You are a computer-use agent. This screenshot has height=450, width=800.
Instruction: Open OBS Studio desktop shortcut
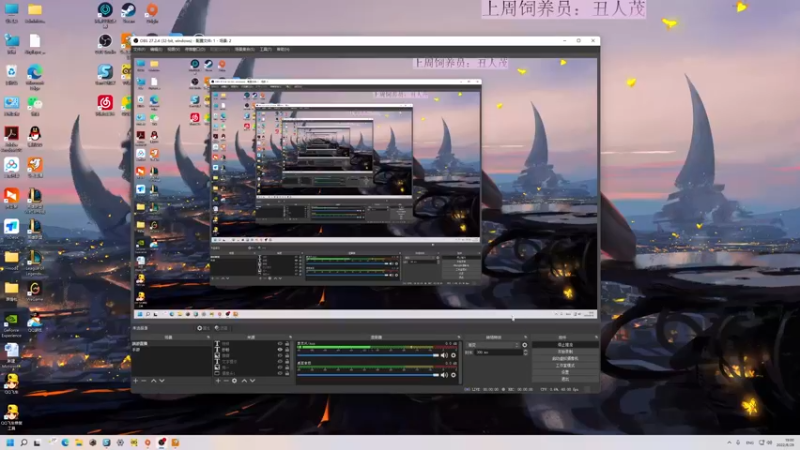click(x=105, y=43)
